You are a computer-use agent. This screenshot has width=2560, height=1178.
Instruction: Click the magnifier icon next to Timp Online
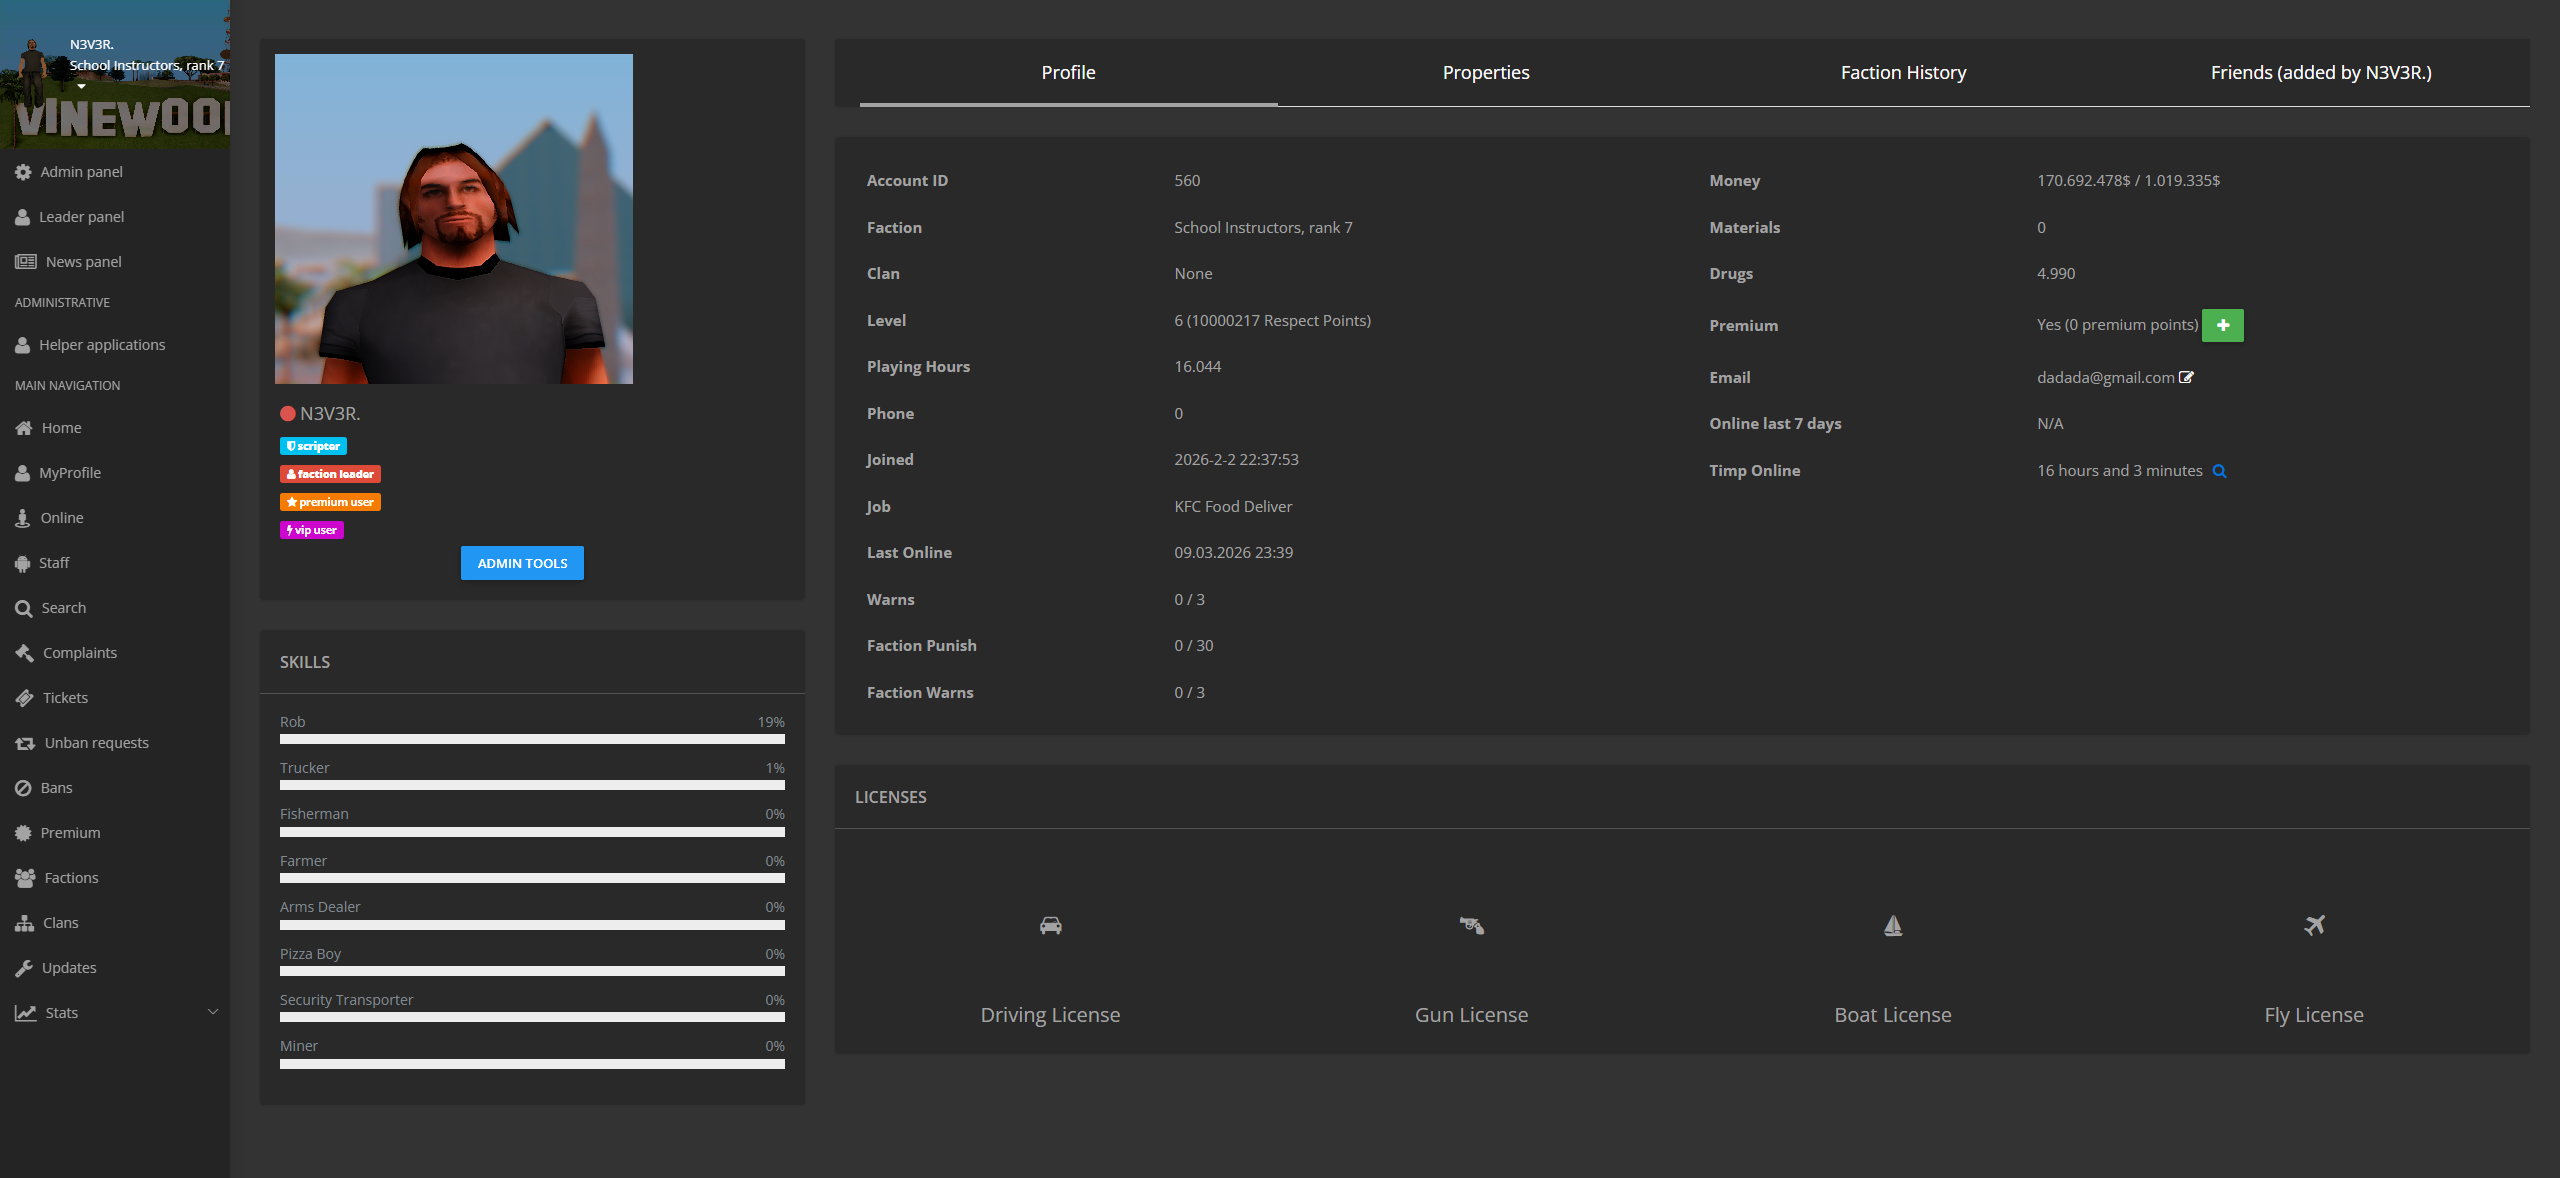click(x=2219, y=471)
